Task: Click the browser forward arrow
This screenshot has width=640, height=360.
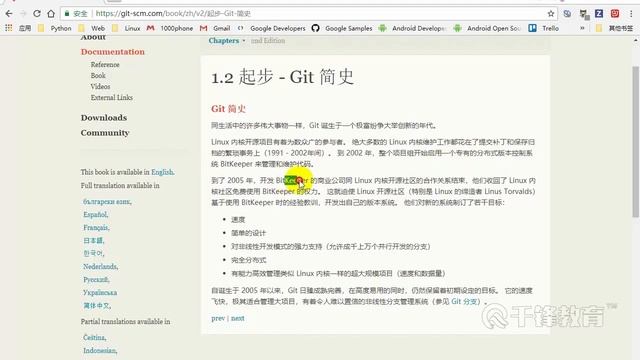Action: point(23,13)
